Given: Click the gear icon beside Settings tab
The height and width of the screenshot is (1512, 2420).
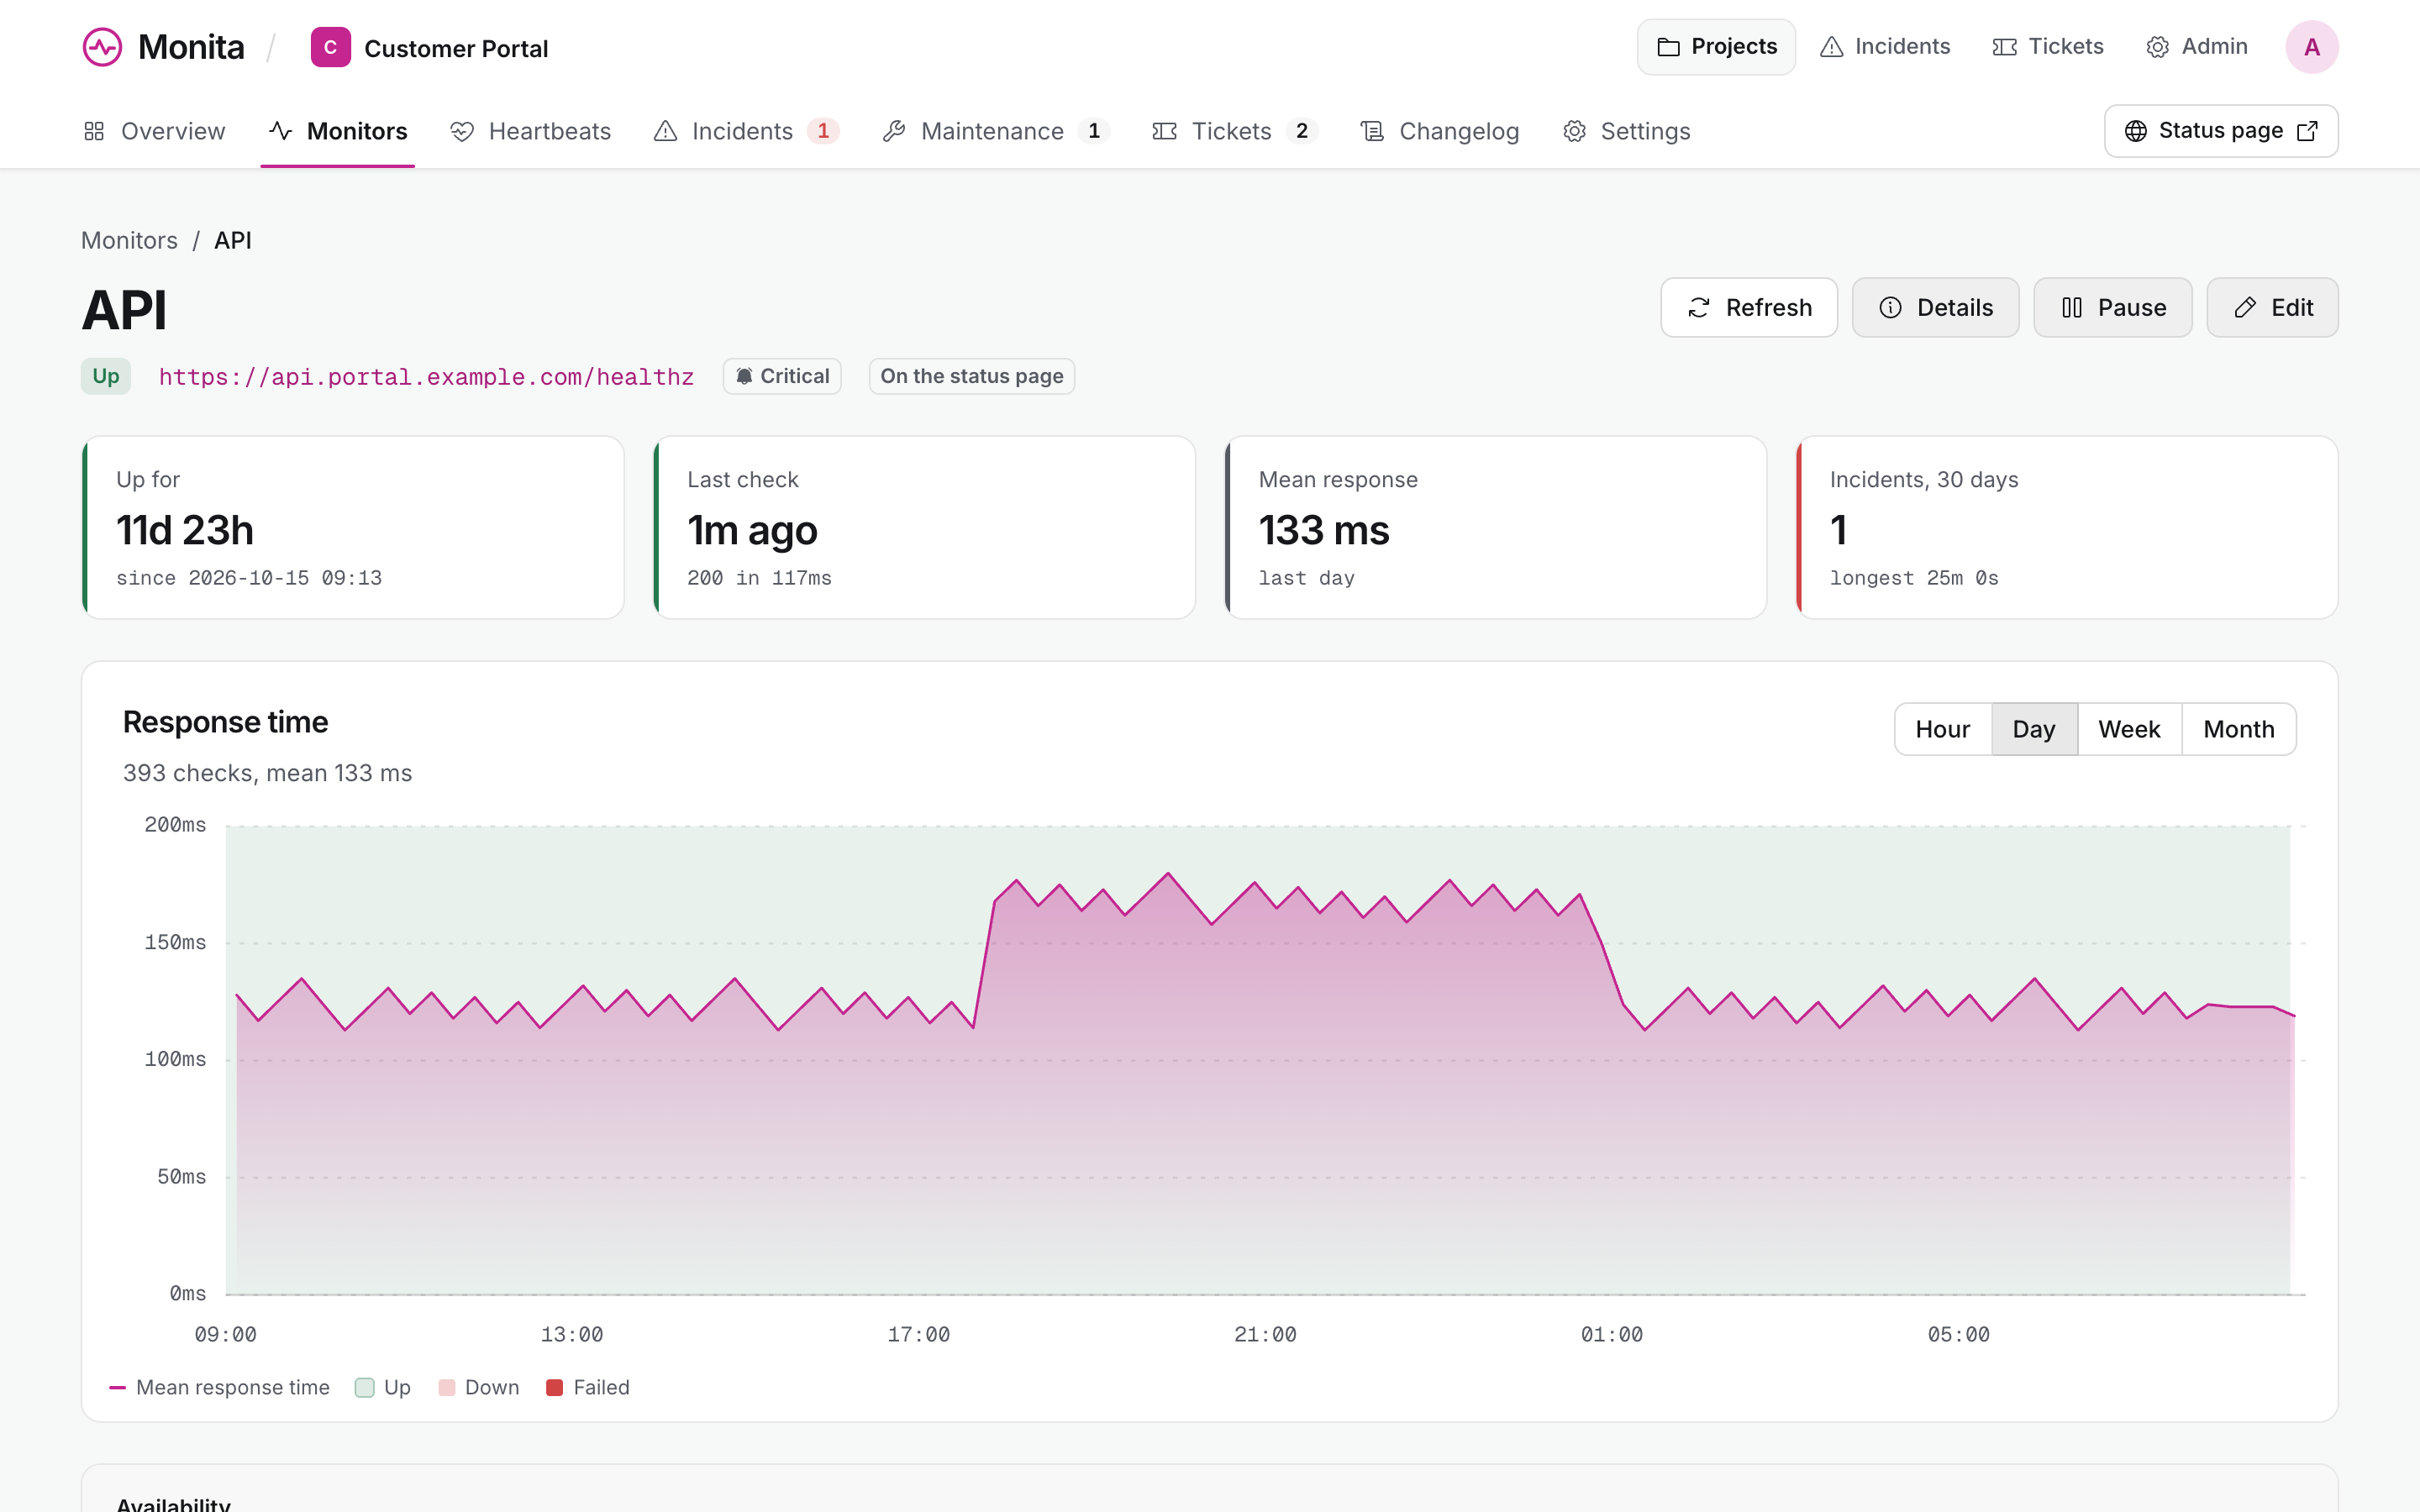Looking at the screenshot, I should point(1574,131).
